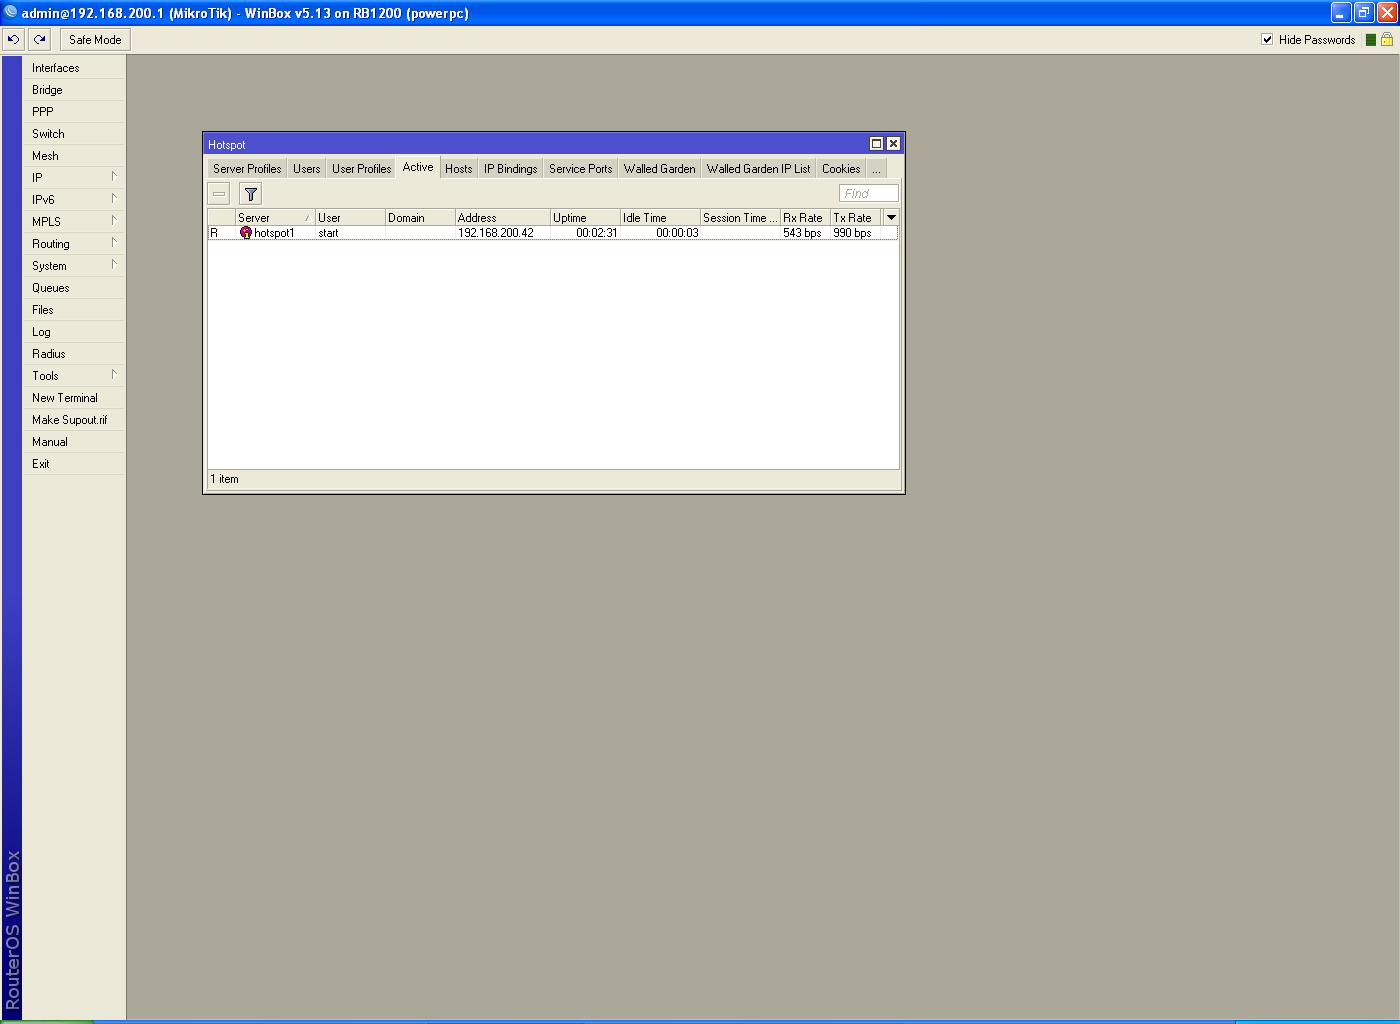Sort by the Session Time column header
The image size is (1400, 1024).
click(x=740, y=218)
